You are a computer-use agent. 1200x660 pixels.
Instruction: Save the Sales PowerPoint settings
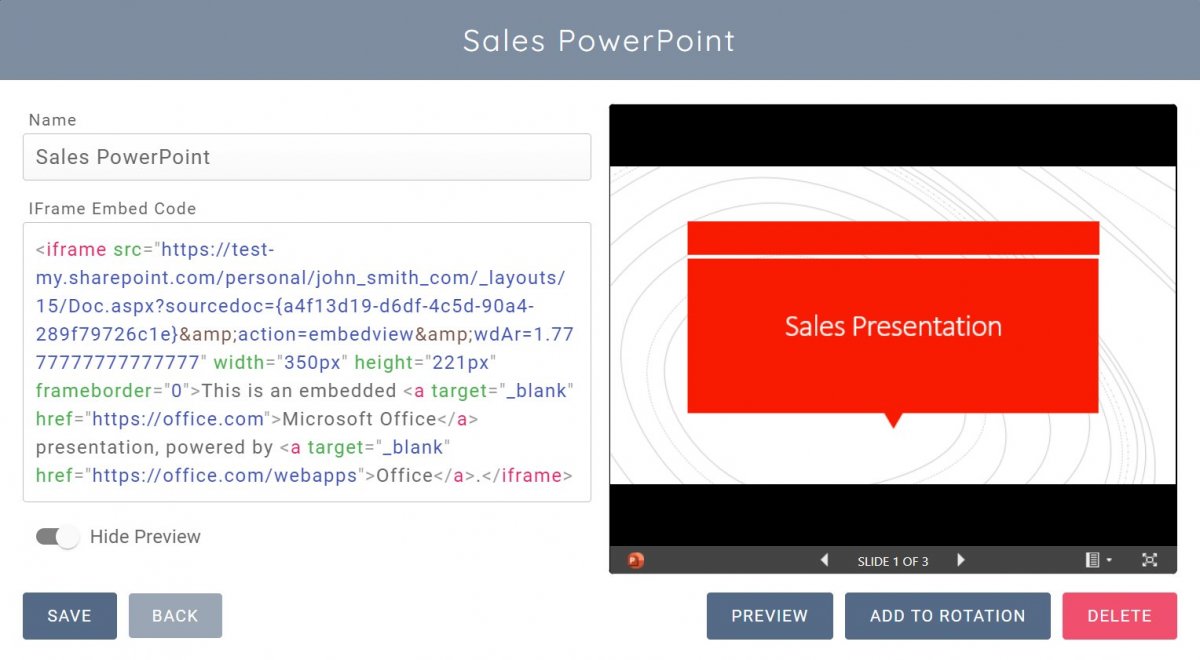pyautogui.click(x=69, y=616)
